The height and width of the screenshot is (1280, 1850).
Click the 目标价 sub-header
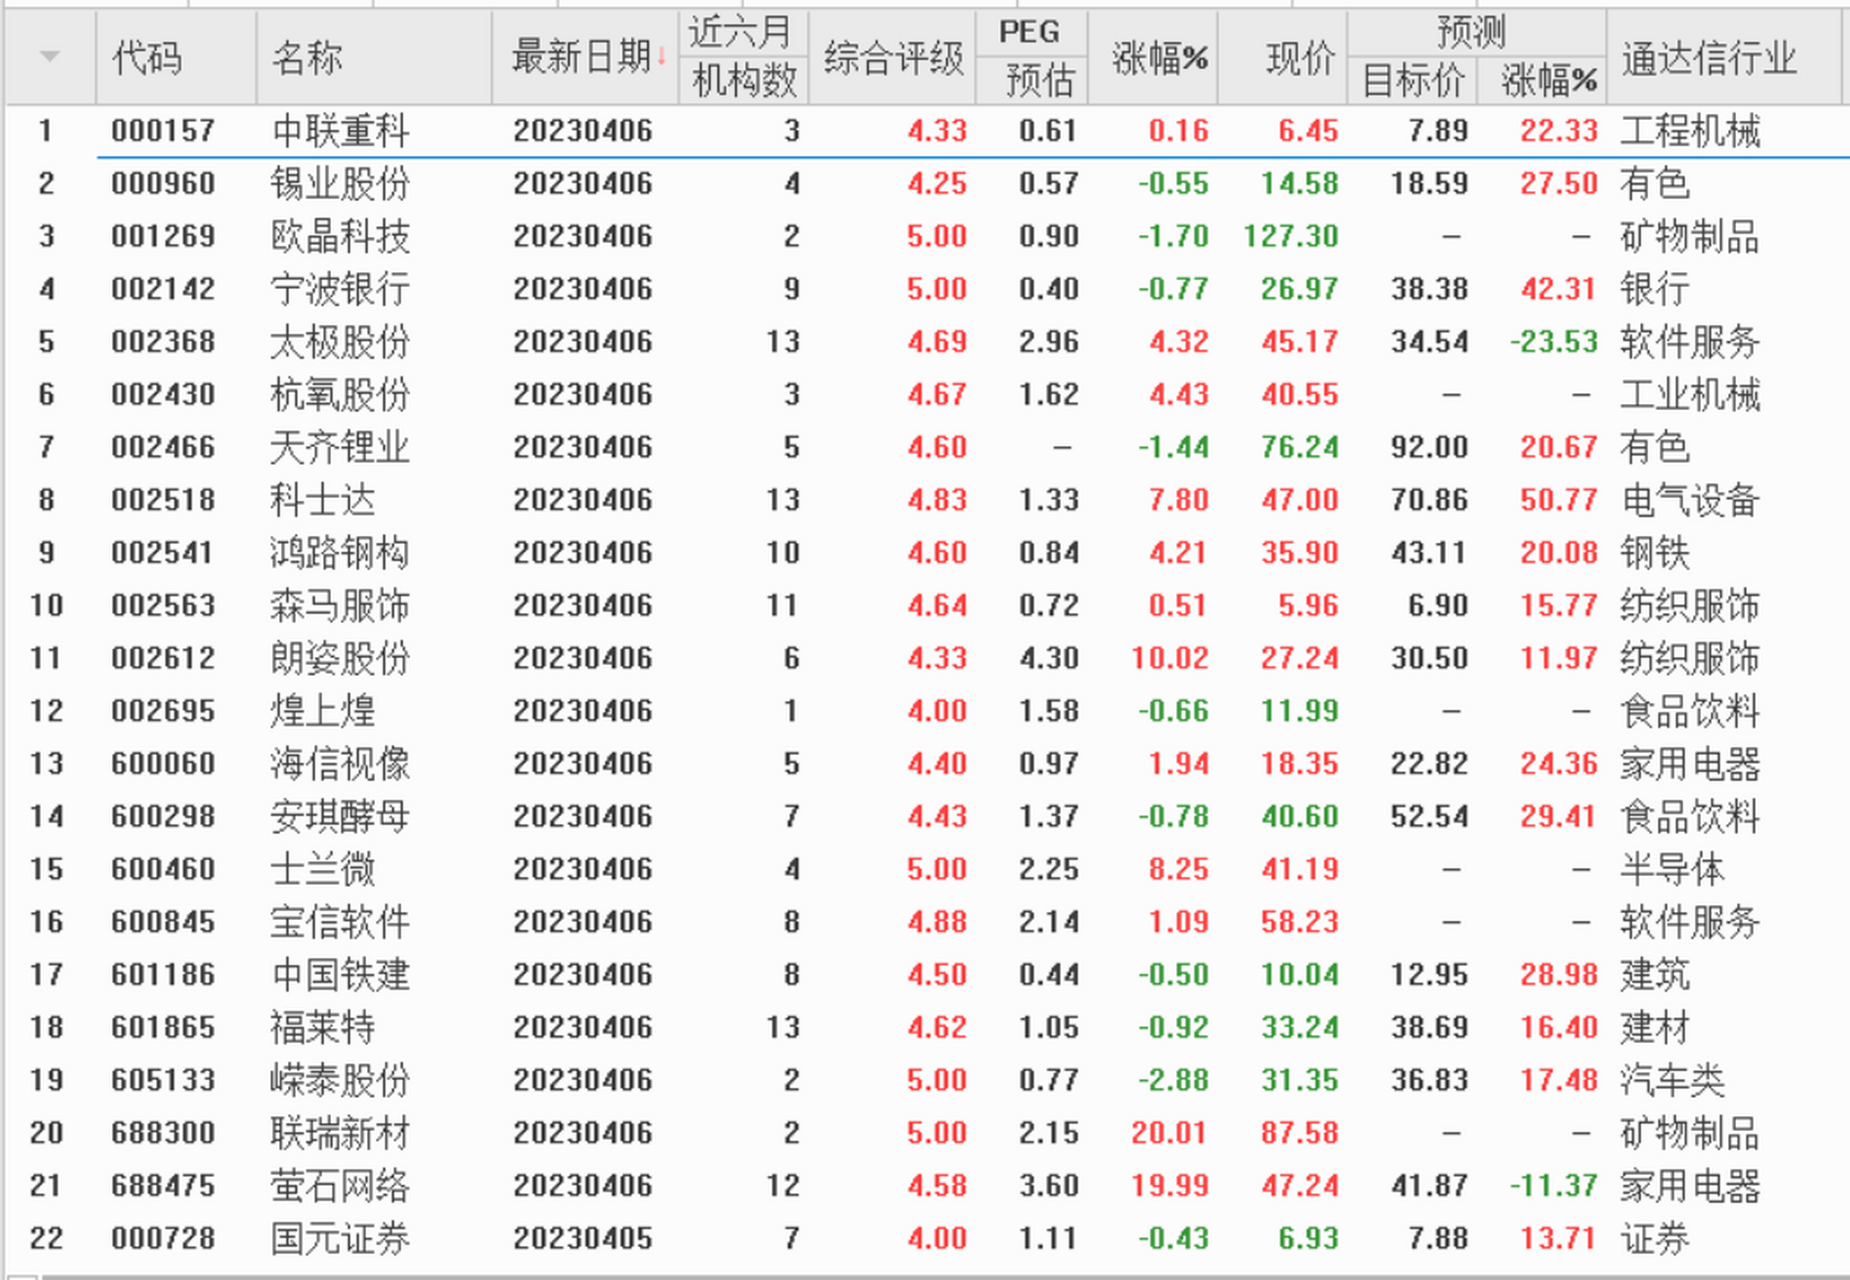point(1413,80)
